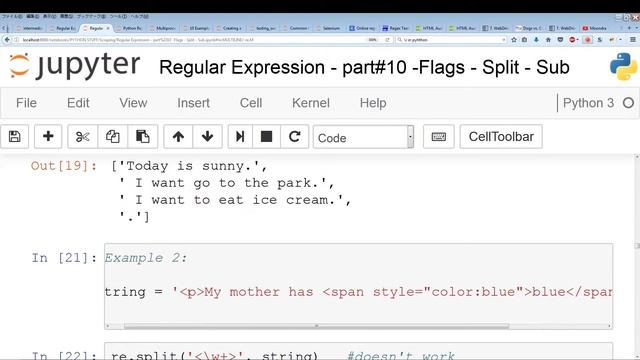Click the Out[19] output text
The width and height of the screenshot is (640, 360).
(x=231, y=191)
